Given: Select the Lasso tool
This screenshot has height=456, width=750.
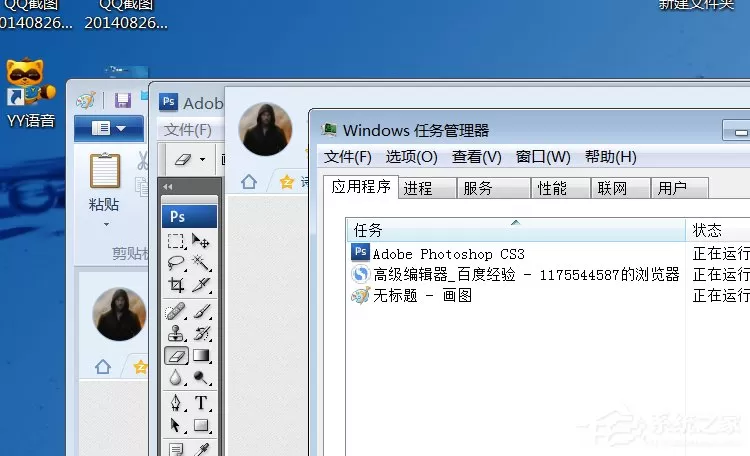Looking at the screenshot, I should tap(176, 263).
